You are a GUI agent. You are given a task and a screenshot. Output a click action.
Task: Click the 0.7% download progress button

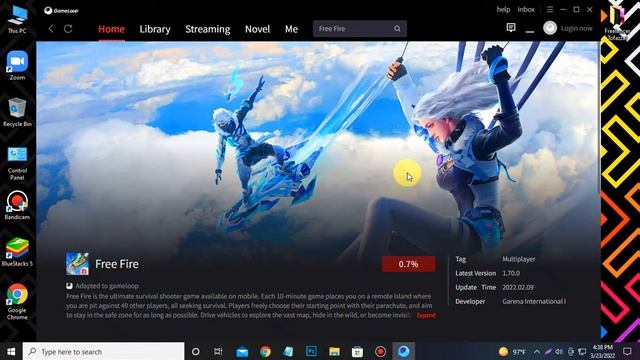click(x=409, y=264)
